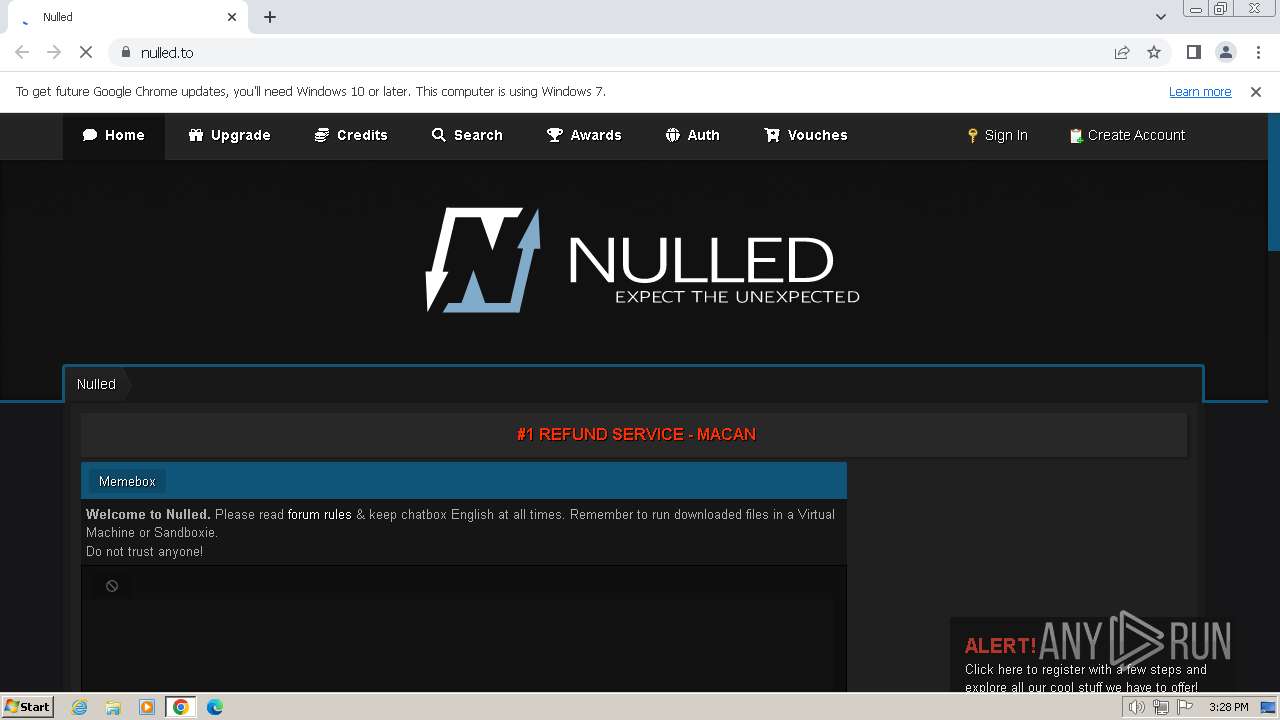Image resolution: width=1280 pixels, height=720 pixels.
Task: Go to the Credits page
Action: 351,135
